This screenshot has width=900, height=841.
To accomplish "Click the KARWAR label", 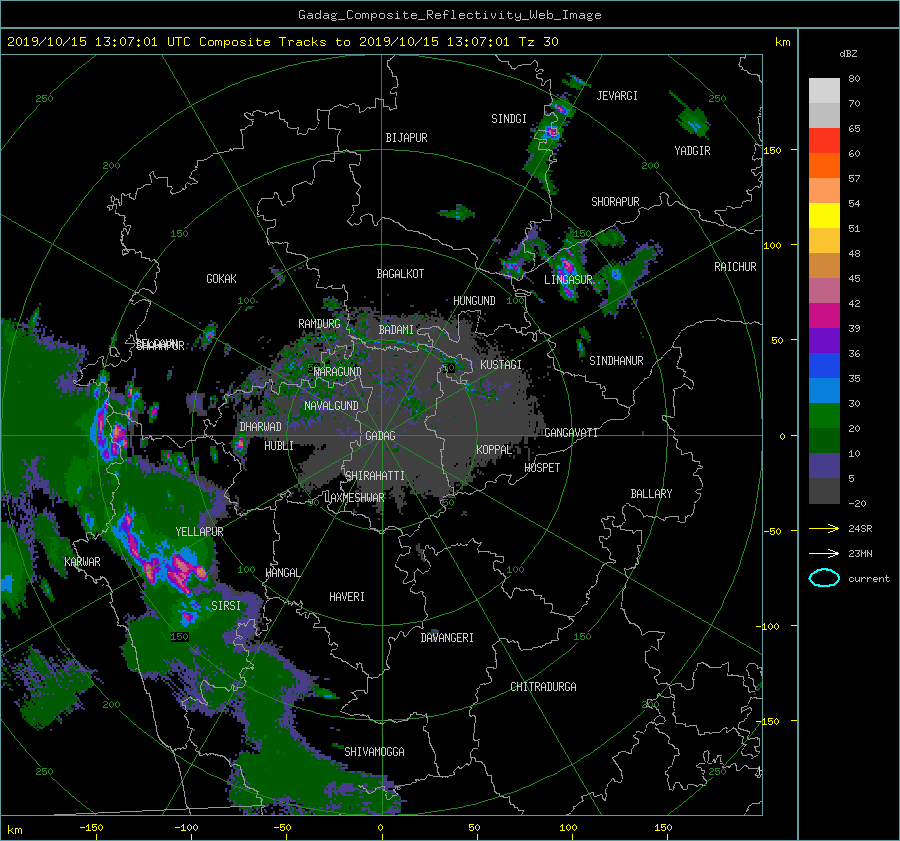I will pos(82,562).
